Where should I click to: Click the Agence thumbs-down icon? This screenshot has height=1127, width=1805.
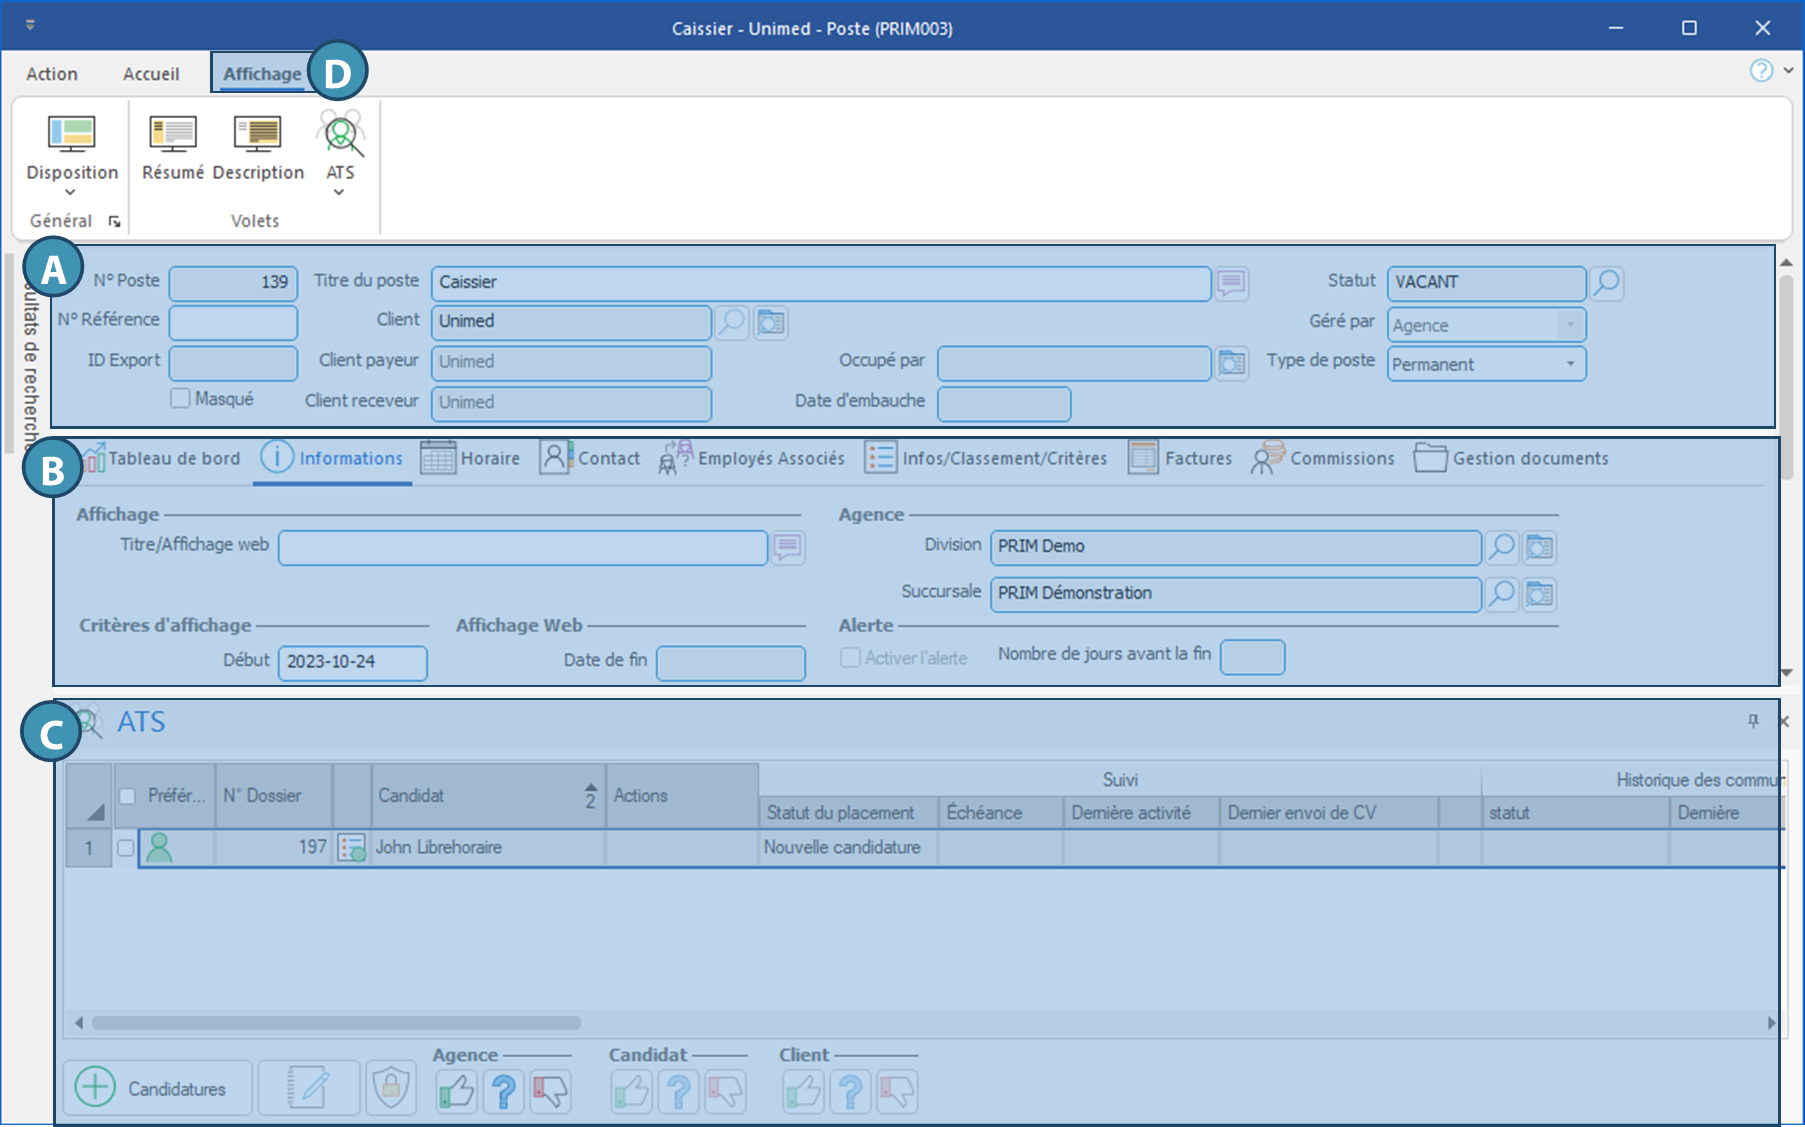click(550, 1091)
